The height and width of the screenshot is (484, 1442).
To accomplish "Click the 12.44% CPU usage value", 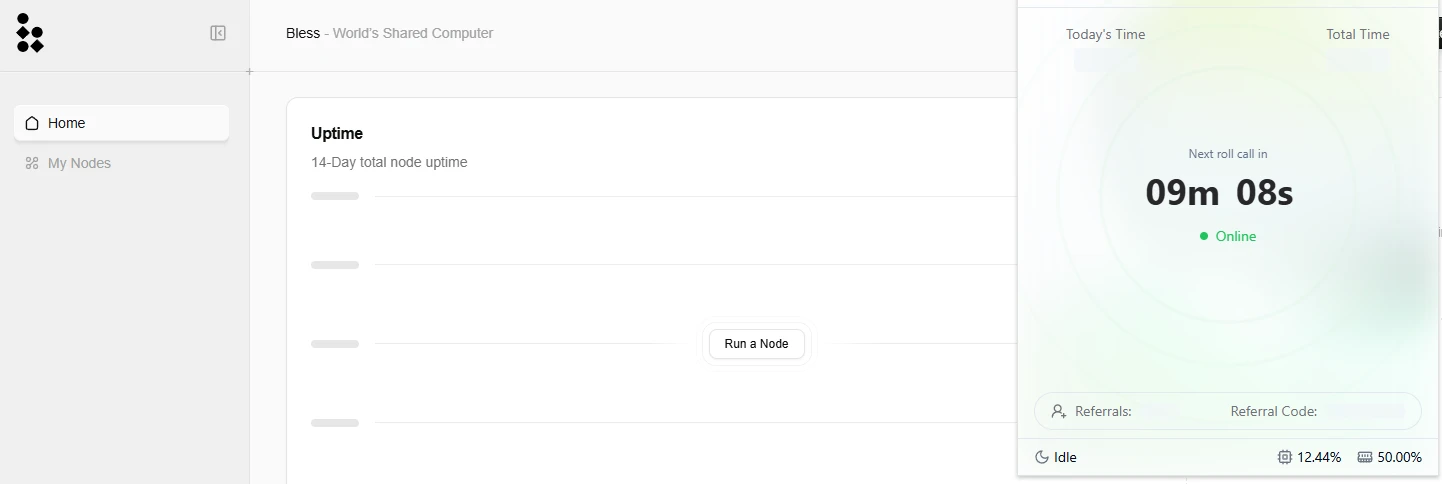I will coord(1319,457).
